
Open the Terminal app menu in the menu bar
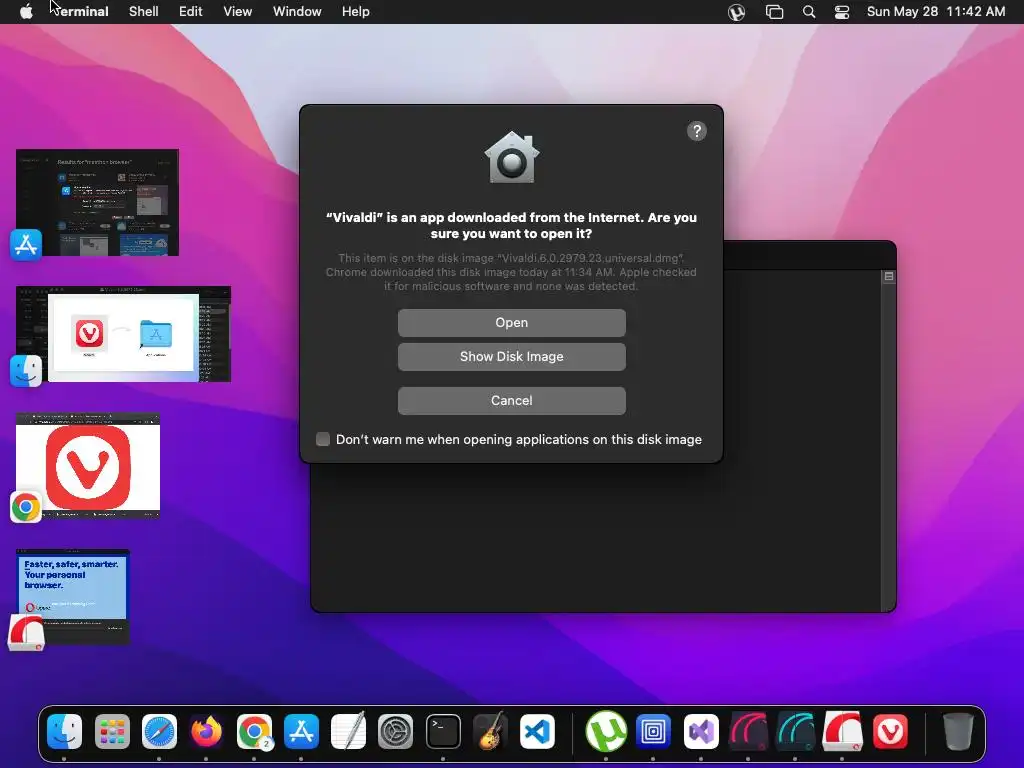80,12
